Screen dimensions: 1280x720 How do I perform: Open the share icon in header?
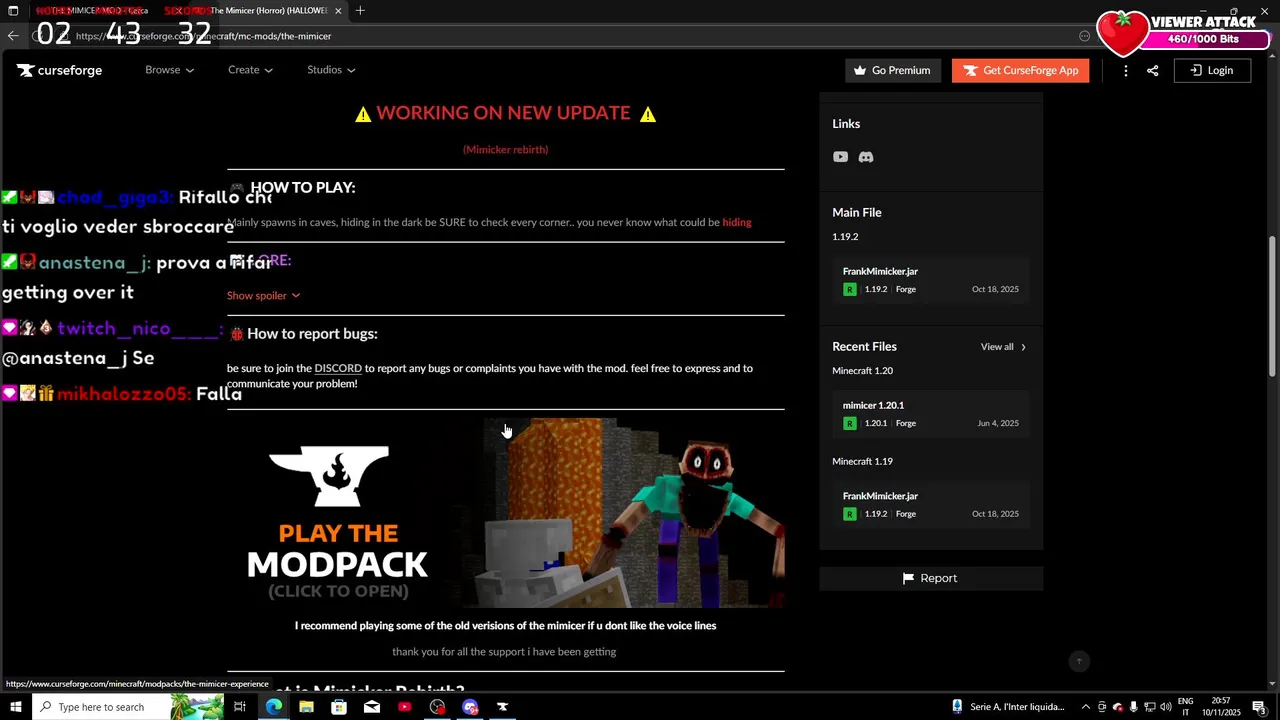pyautogui.click(x=1152, y=70)
